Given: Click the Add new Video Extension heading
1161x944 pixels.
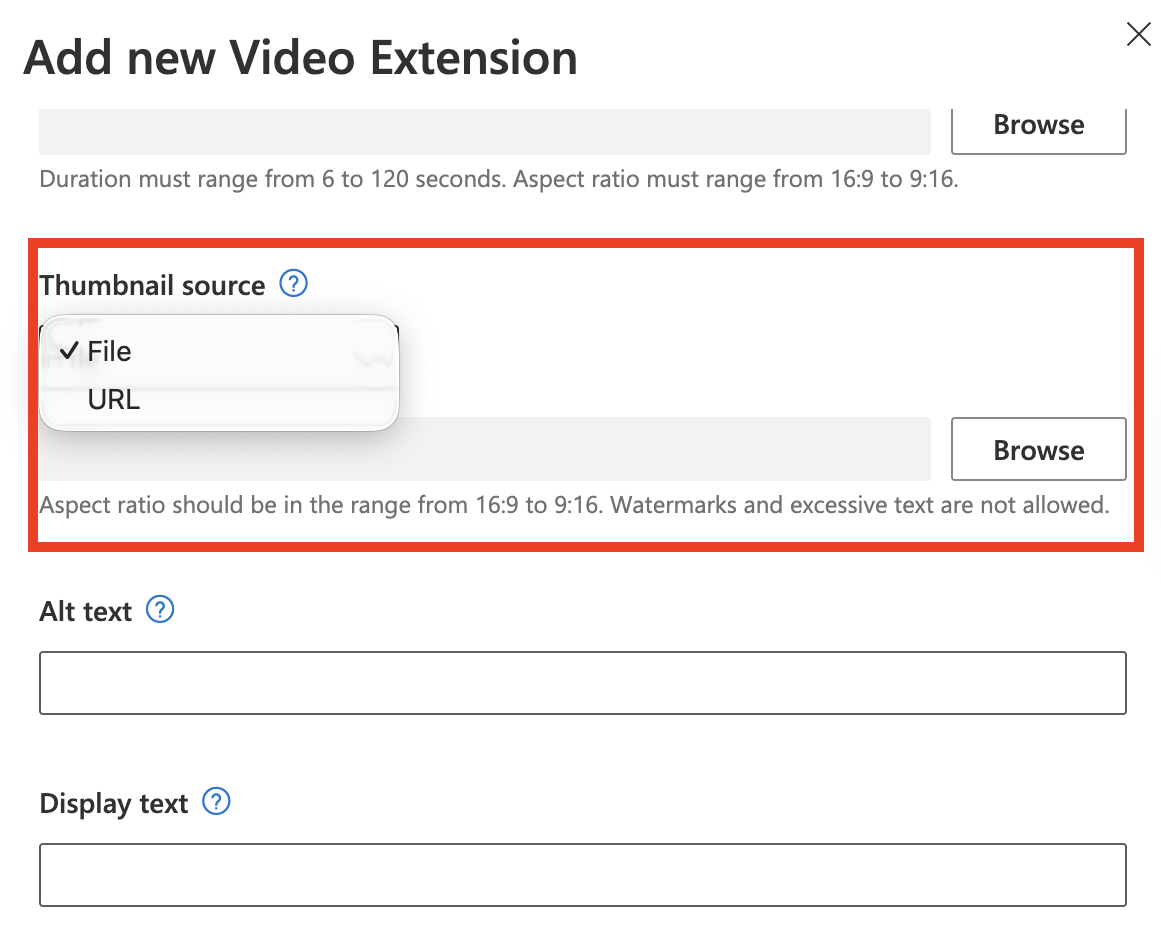Looking at the screenshot, I should [x=300, y=58].
